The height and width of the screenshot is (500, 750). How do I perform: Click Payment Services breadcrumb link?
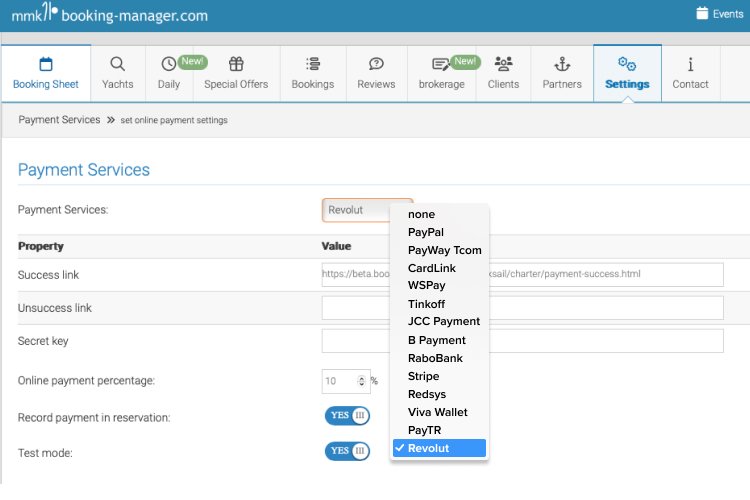point(59,120)
